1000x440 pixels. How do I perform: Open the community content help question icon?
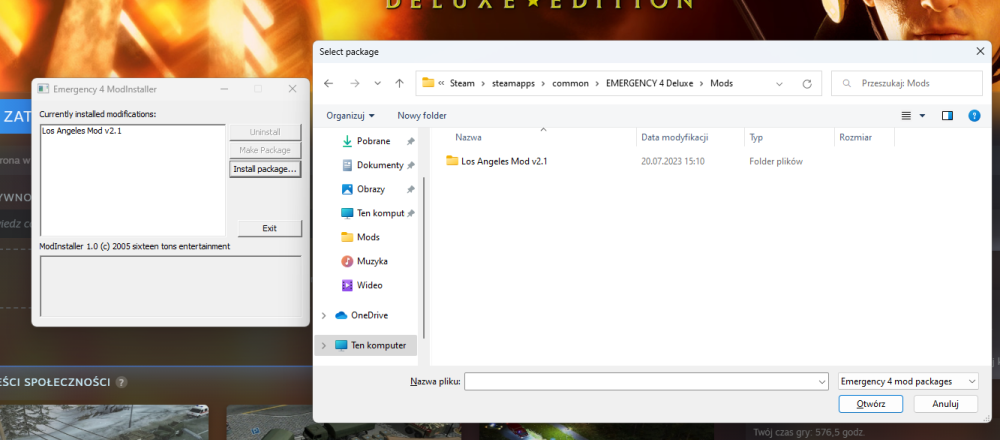point(121,382)
